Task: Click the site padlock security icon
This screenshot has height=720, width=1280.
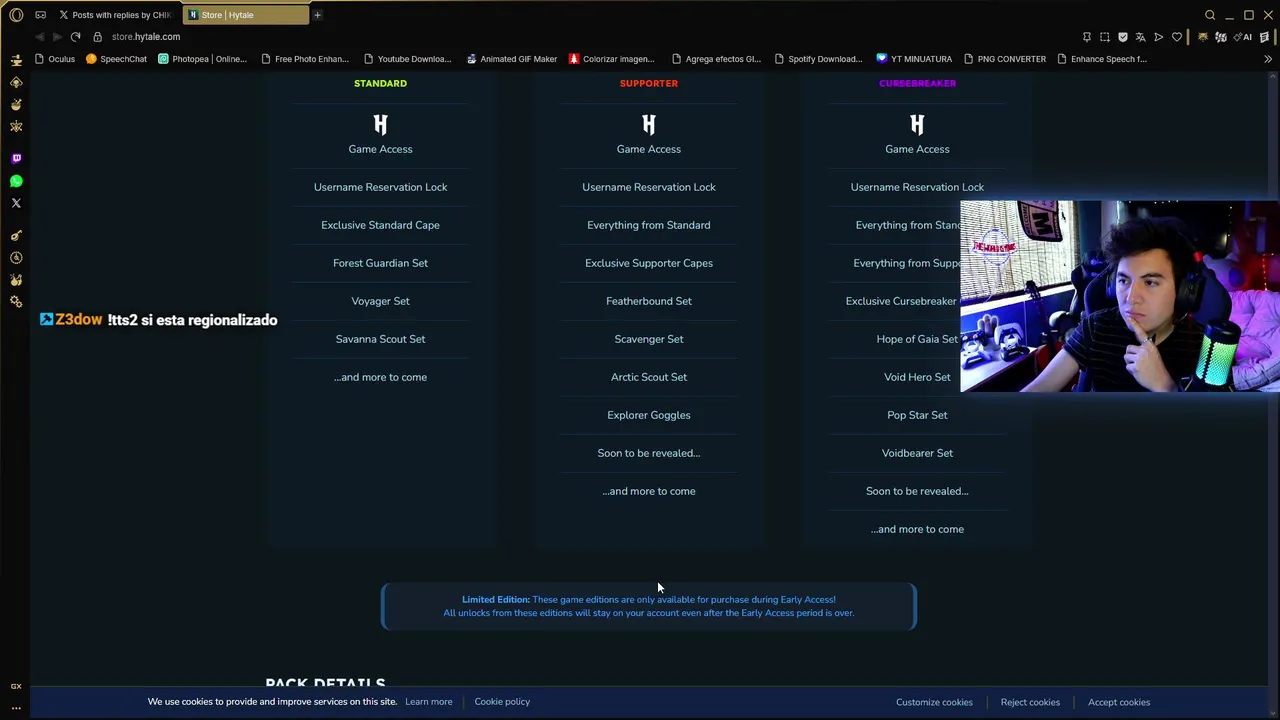Action: 97,37
